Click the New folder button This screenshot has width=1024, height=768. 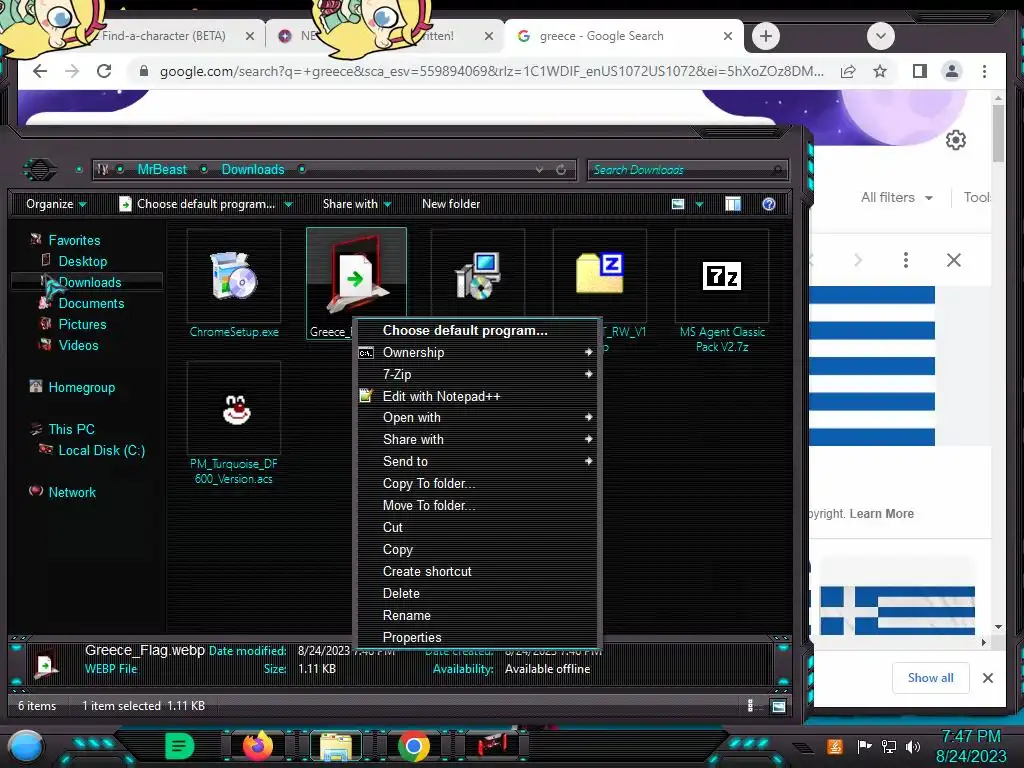(x=451, y=204)
